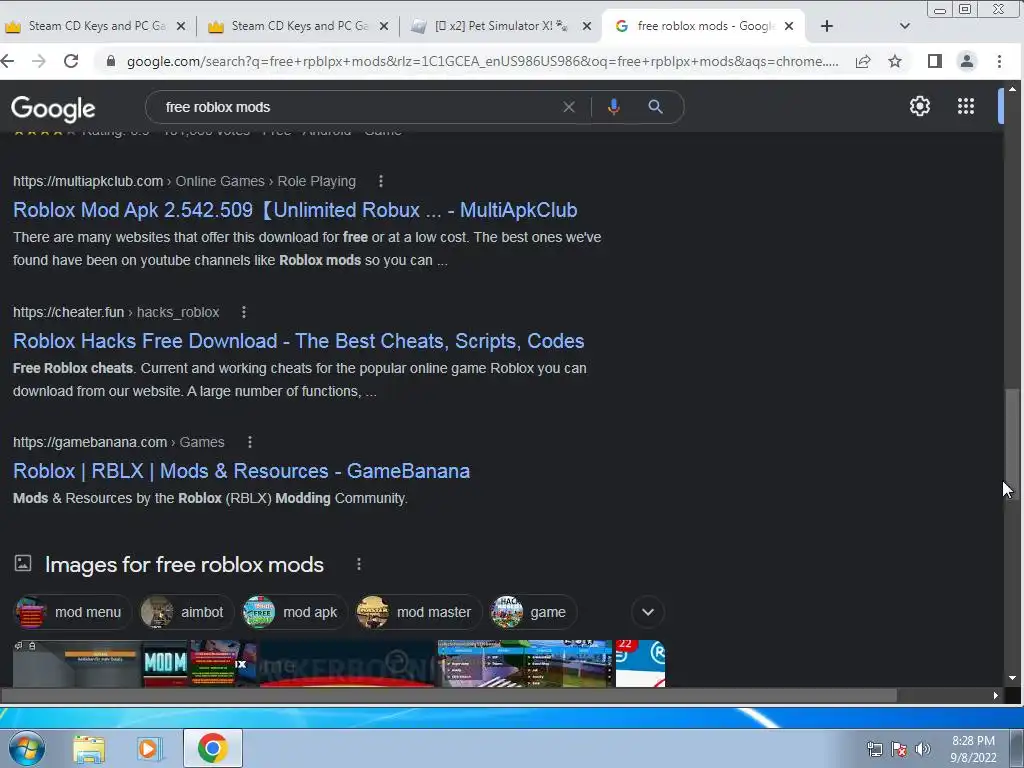Click the volume speaker tray icon
Image resolution: width=1024 pixels, height=768 pixels.
pyautogui.click(x=922, y=749)
